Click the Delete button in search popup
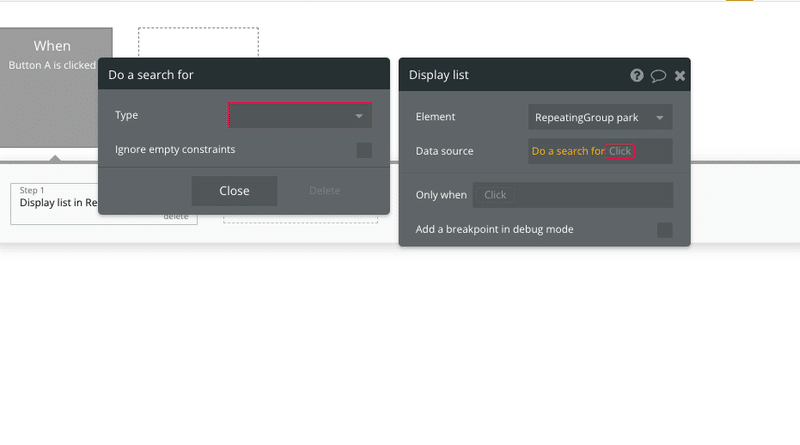 coord(324,191)
